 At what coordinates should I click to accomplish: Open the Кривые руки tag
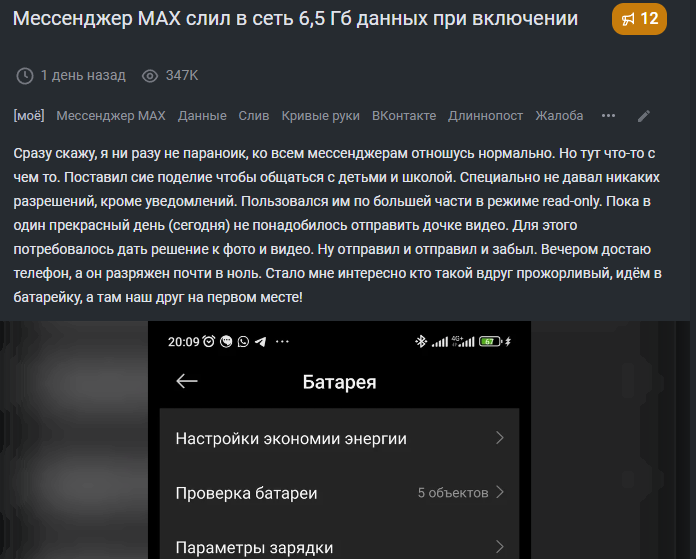click(x=320, y=116)
